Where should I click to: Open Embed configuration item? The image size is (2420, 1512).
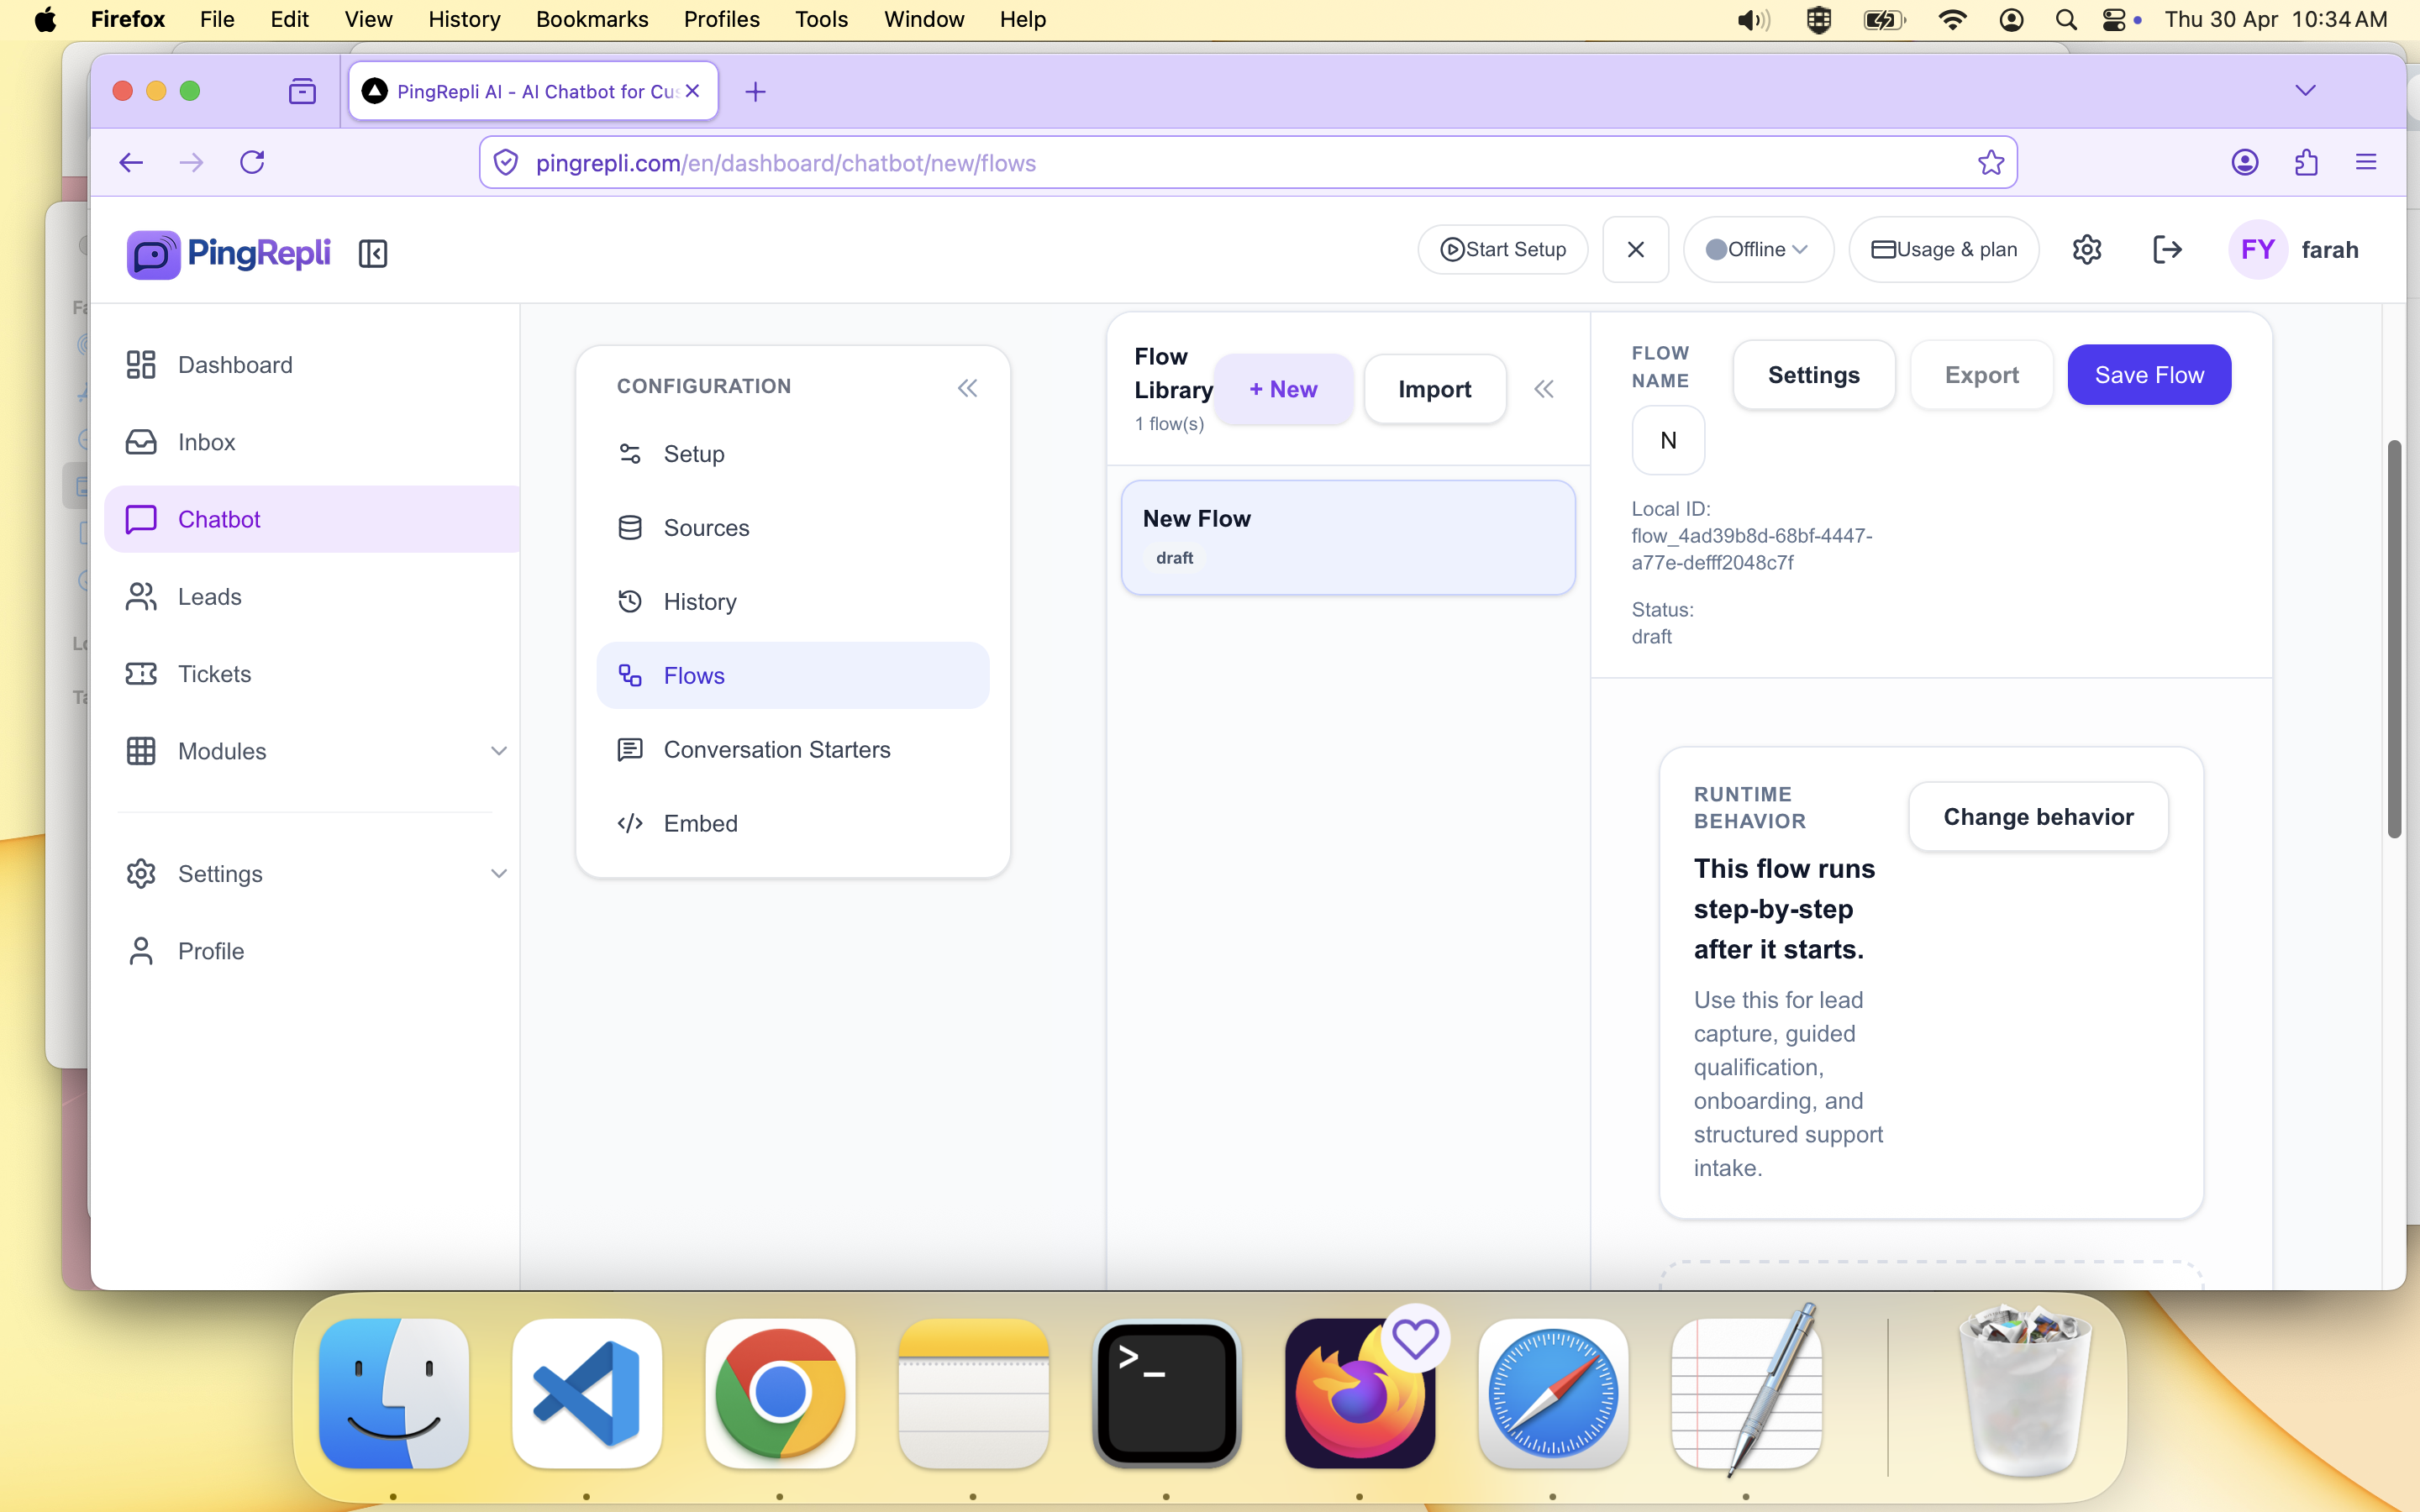793,824
